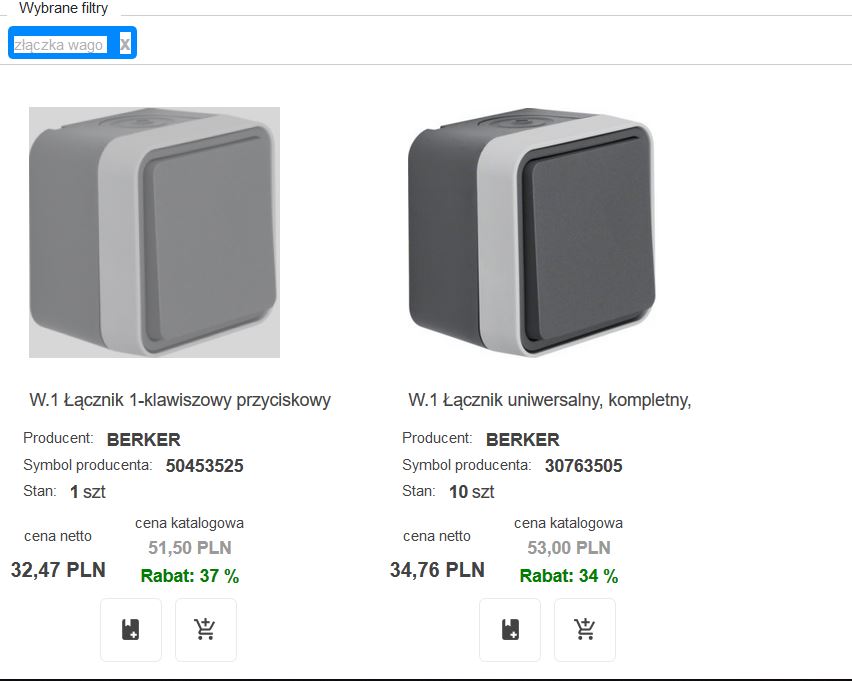Select the producer symbol 30763505
This screenshot has width=852, height=681.
[584, 465]
